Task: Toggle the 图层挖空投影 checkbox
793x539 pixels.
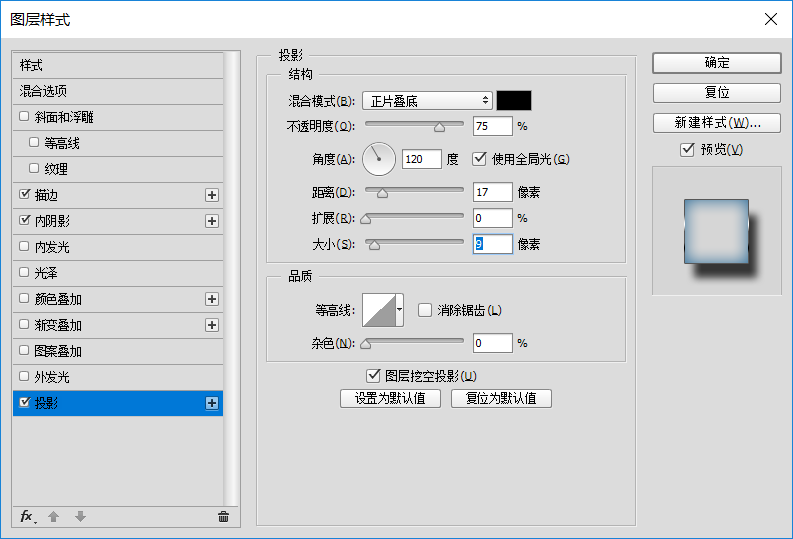Action: [373, 376]
